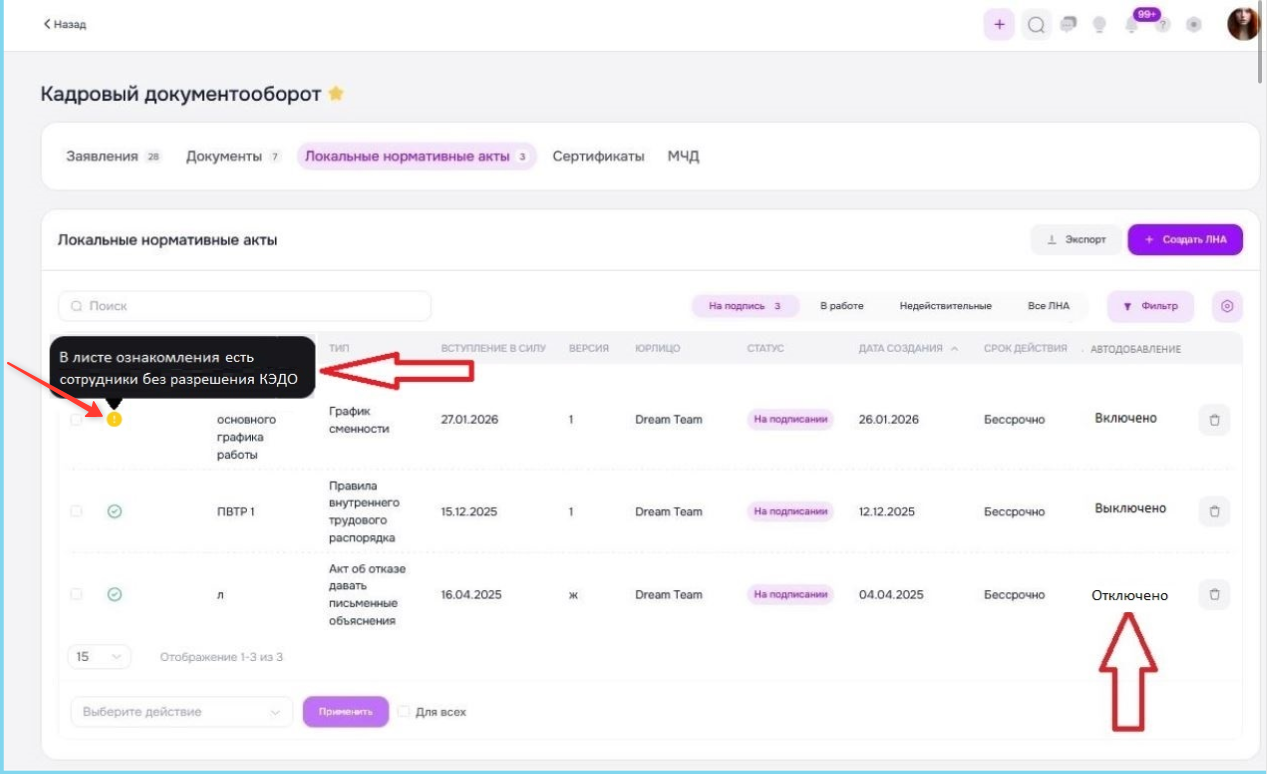Screen dimensions: 1267x774
Task: Click the yellow warning icon in first row
Action: pyautogui.click(x=114, y=419)
